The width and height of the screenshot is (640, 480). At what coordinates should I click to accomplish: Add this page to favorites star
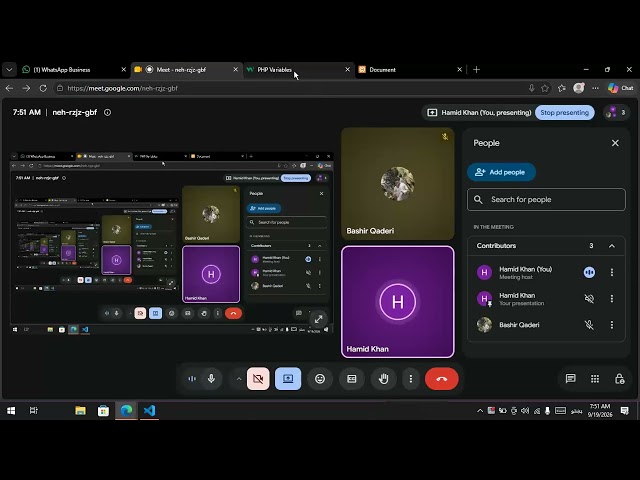545,88
